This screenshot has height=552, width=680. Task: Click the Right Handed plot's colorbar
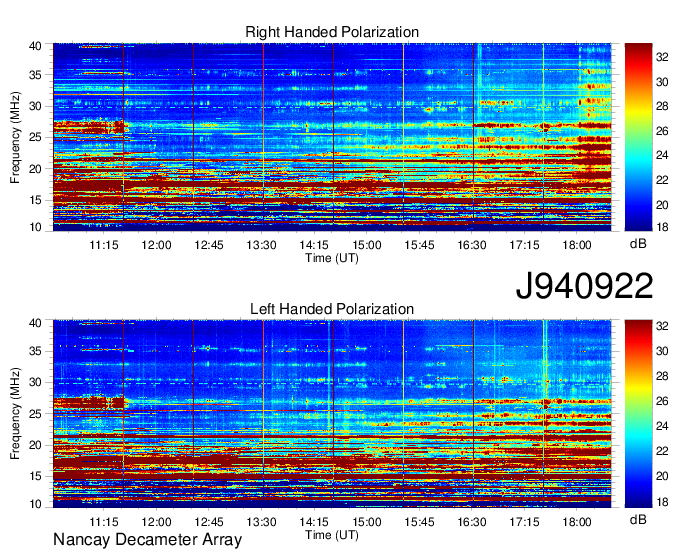click(638, 137)
